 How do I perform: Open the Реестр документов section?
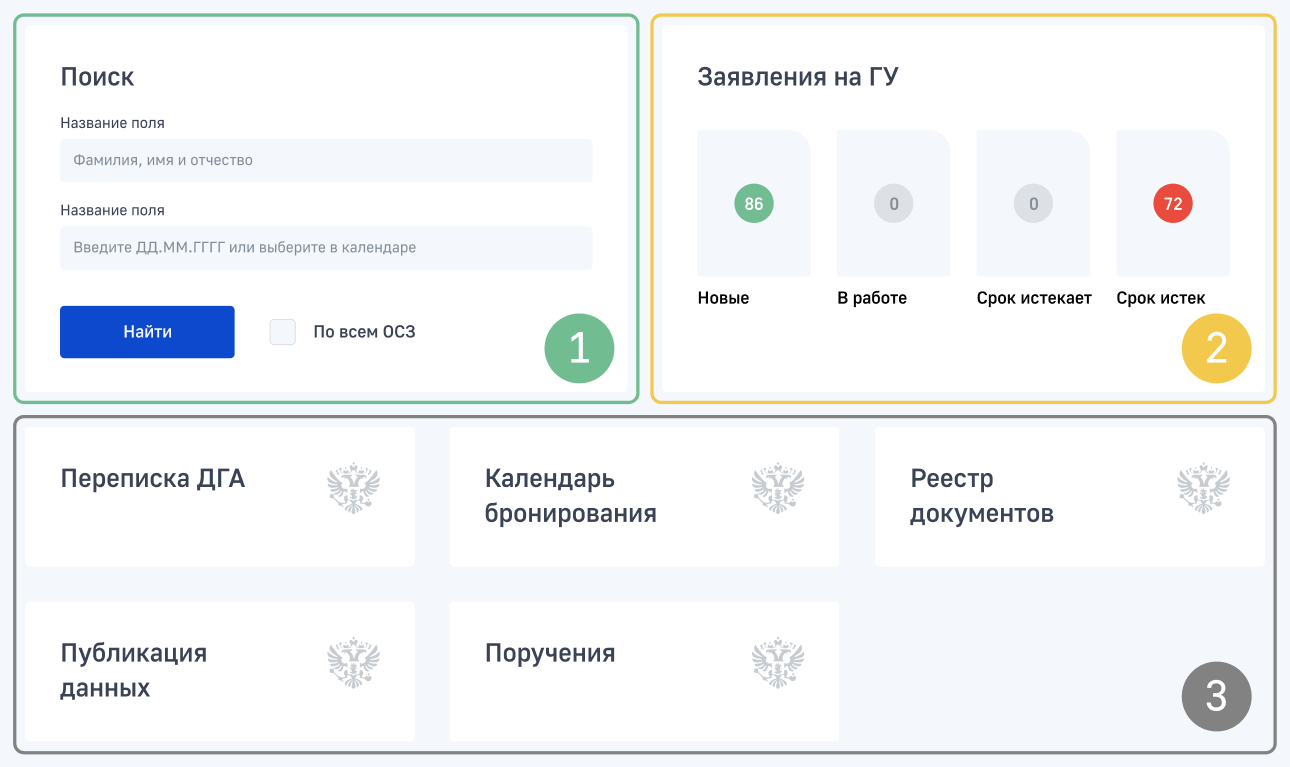1070,497
